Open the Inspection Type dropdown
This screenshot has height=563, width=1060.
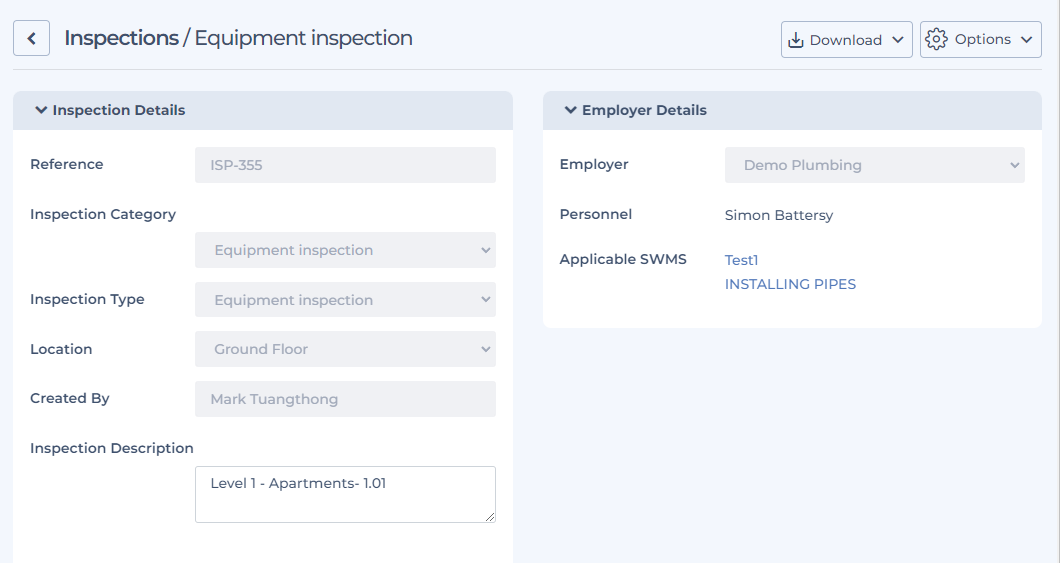(x=345, y=299)
